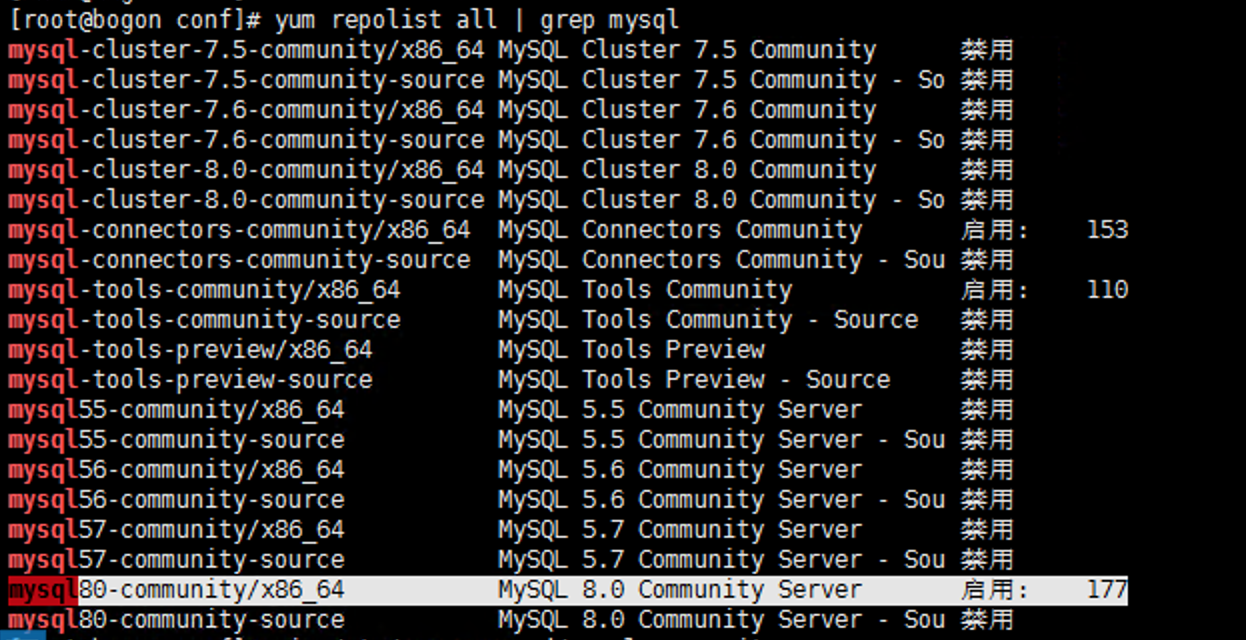Click the 禁用 status of mysql55-community repo
The image size is (1246, 640).
987,409
